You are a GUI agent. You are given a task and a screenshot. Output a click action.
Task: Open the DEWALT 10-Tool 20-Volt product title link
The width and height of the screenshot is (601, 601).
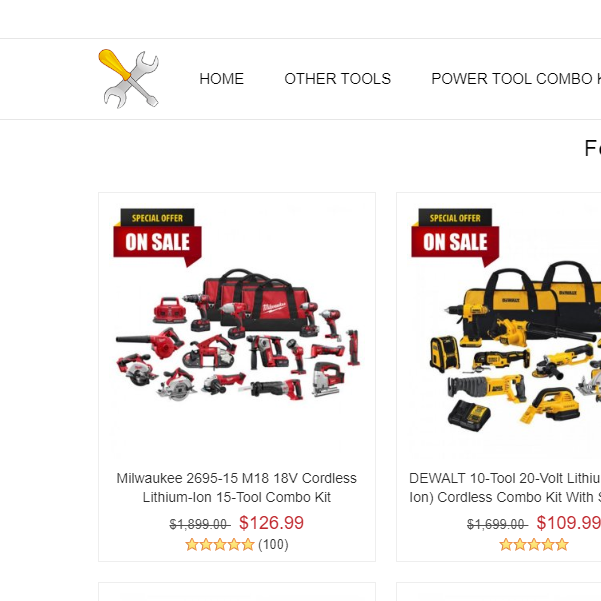click(505, 488)
